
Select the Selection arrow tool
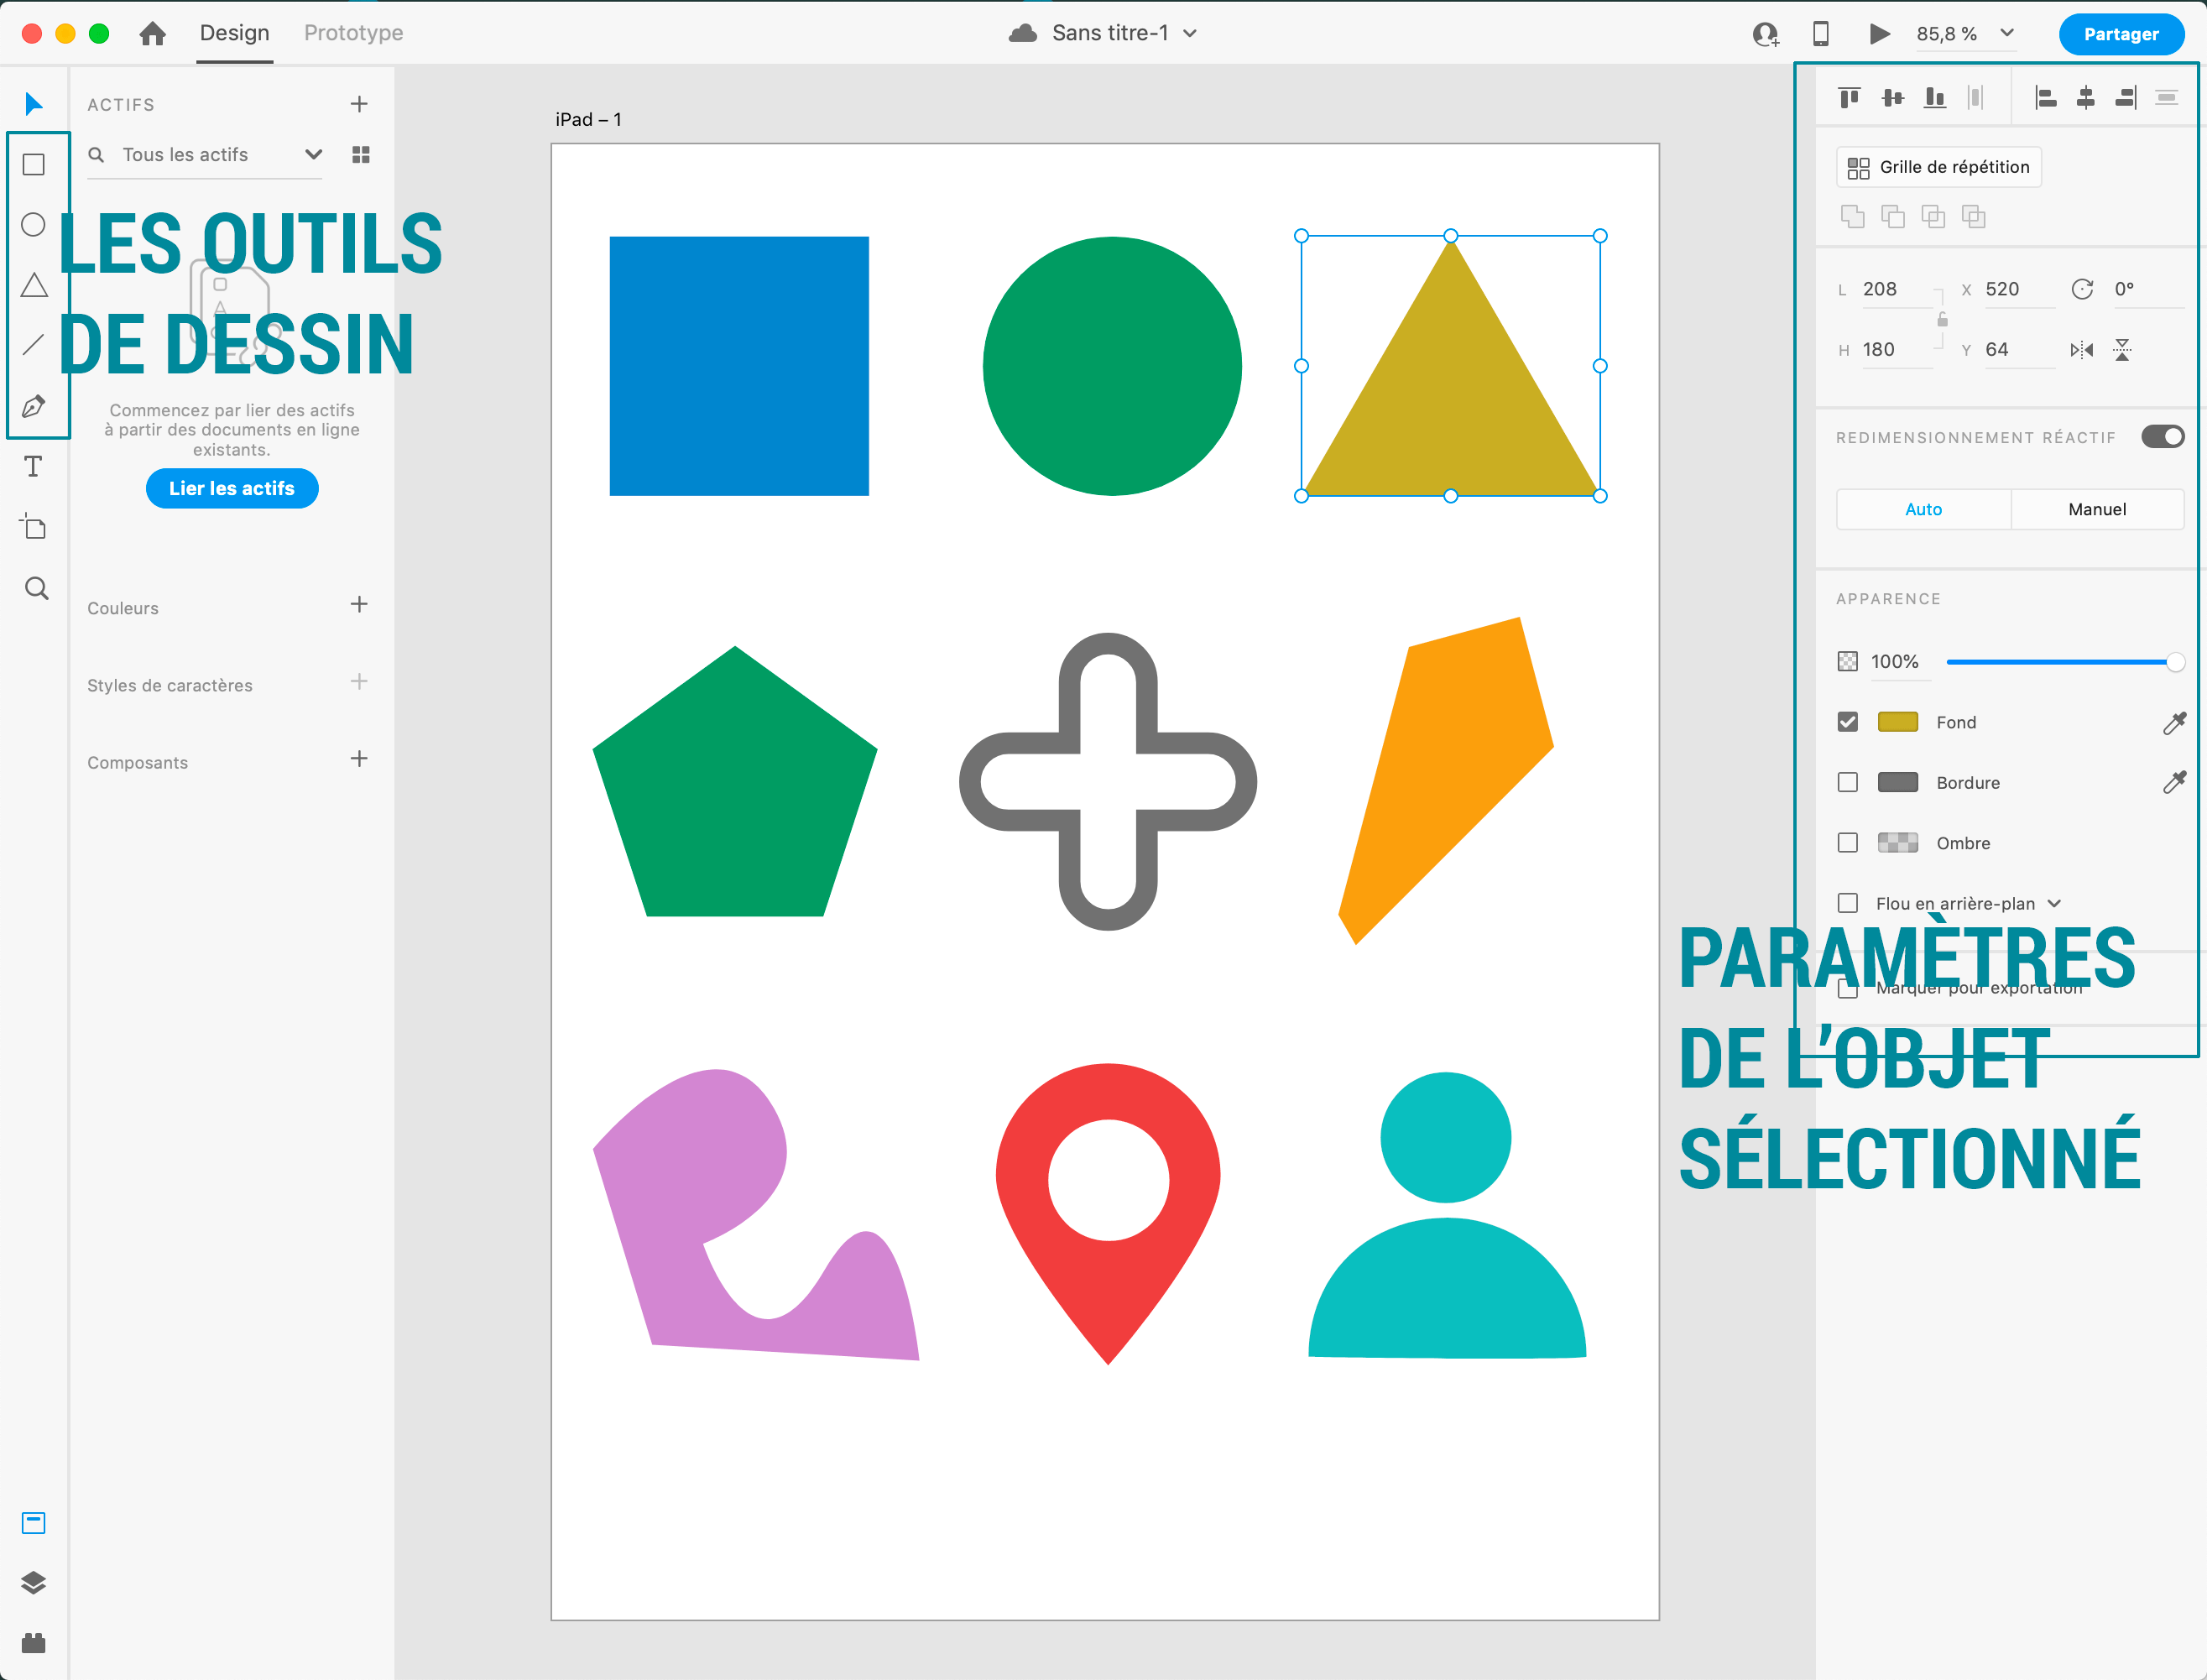pyautogui.click(x=34, y=104)
